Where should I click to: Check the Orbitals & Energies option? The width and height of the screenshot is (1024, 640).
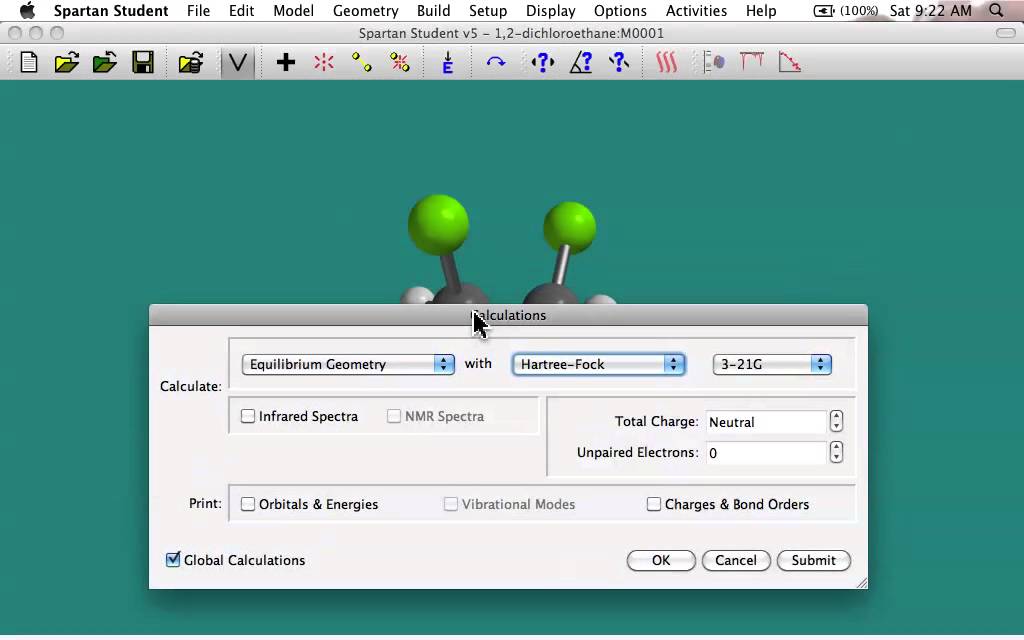tap(248, 504)
